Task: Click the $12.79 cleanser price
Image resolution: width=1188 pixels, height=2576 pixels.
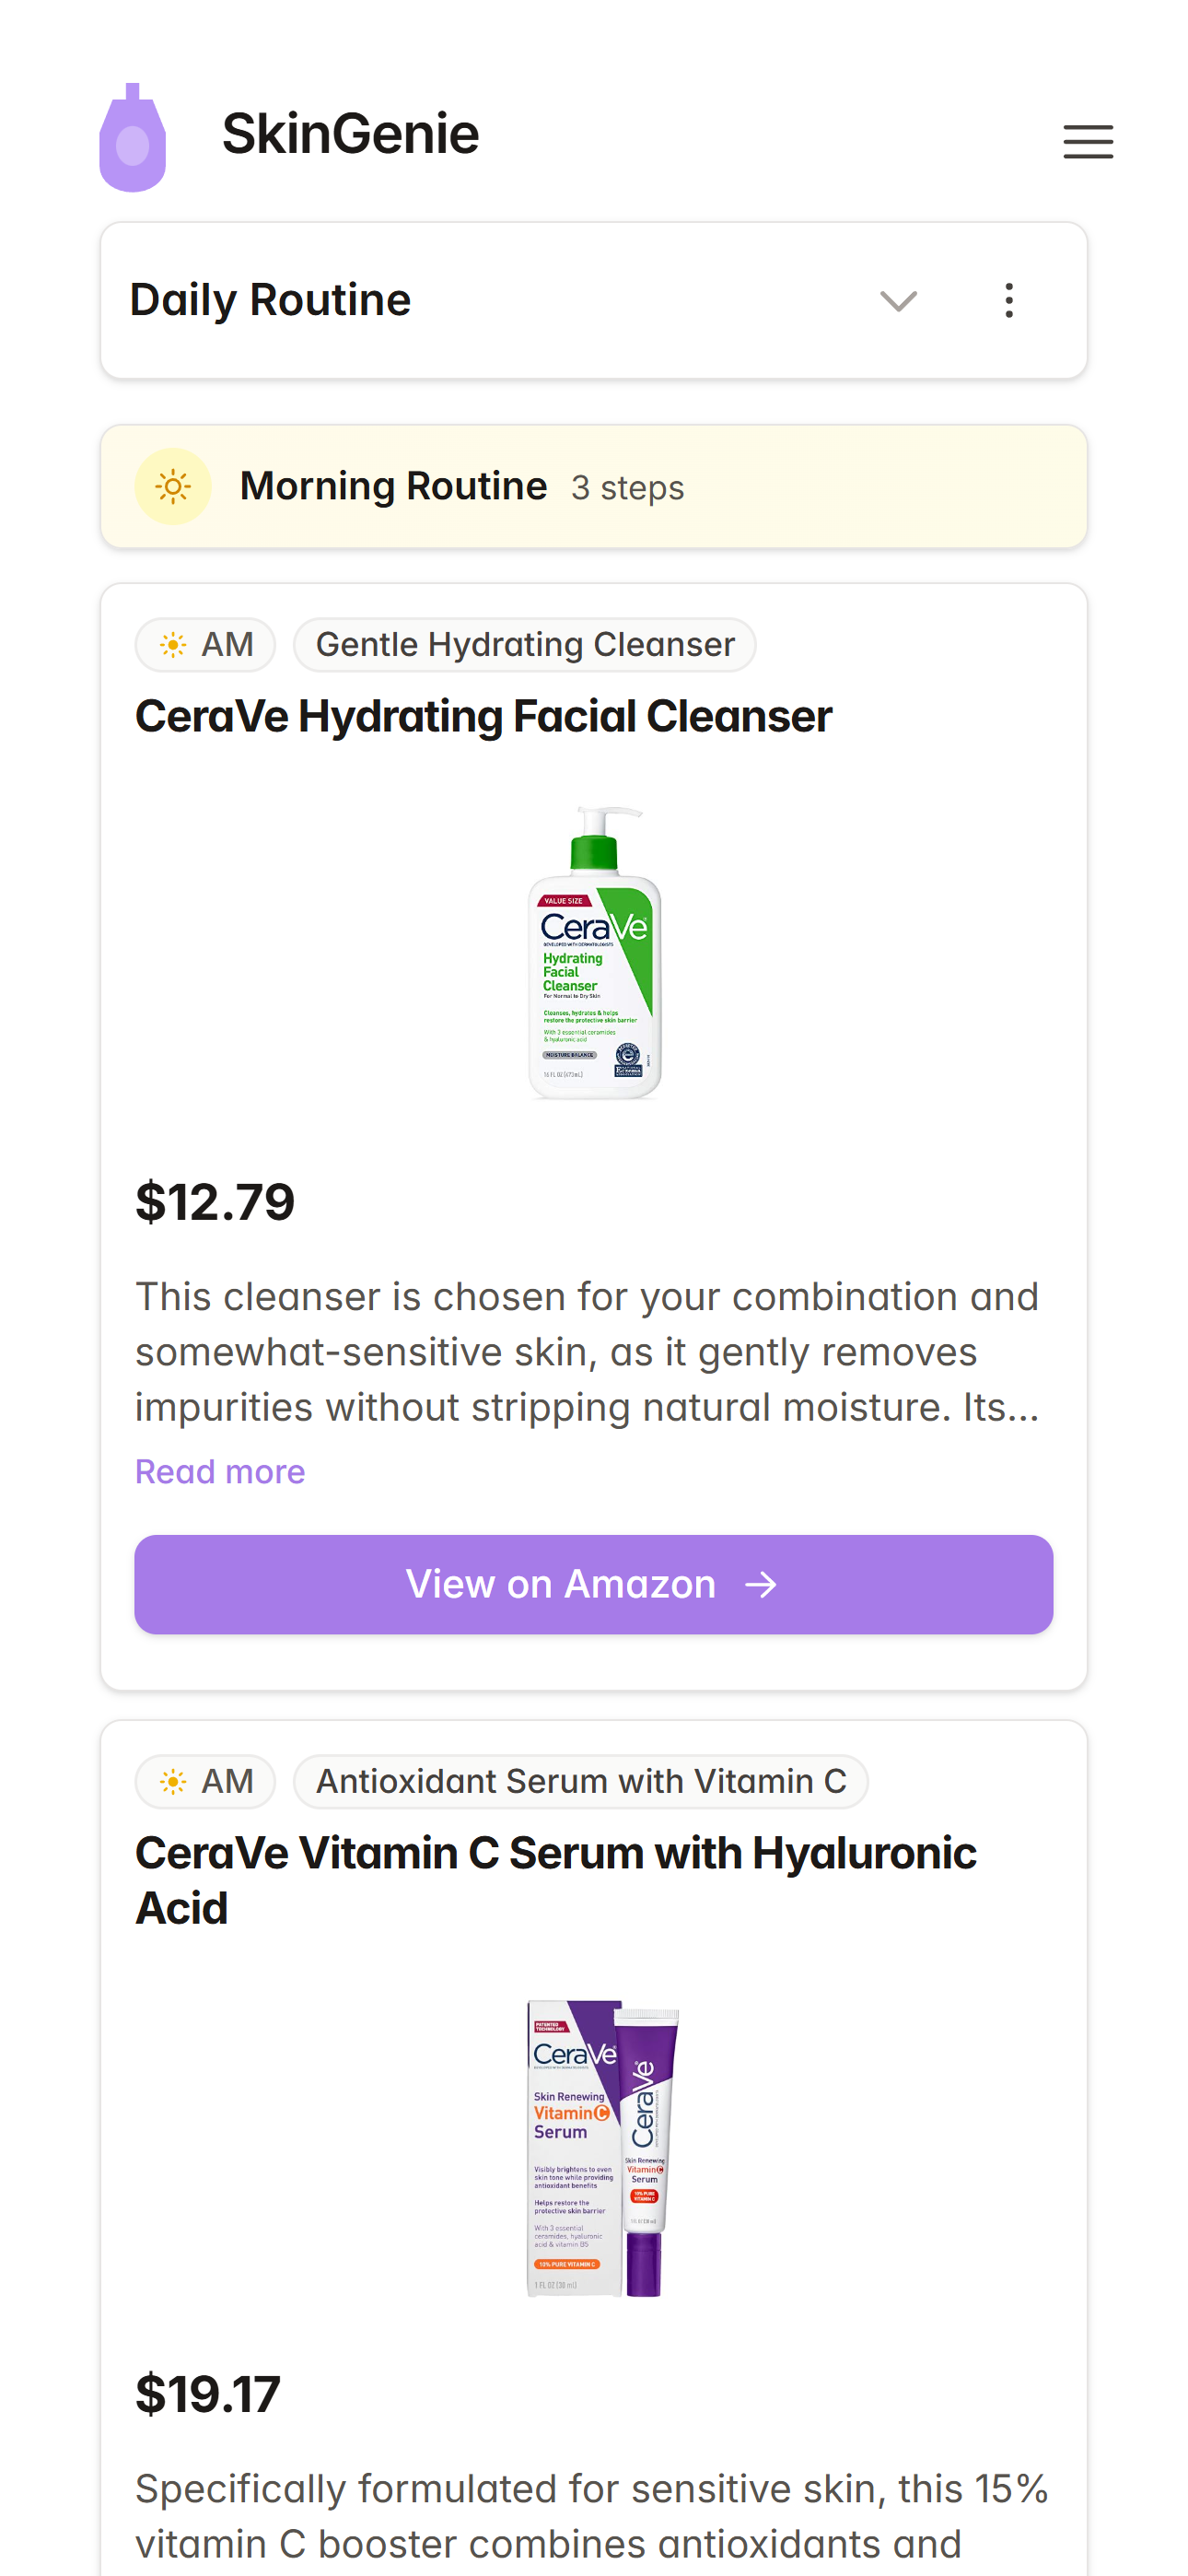Action: click(215, 1201)
